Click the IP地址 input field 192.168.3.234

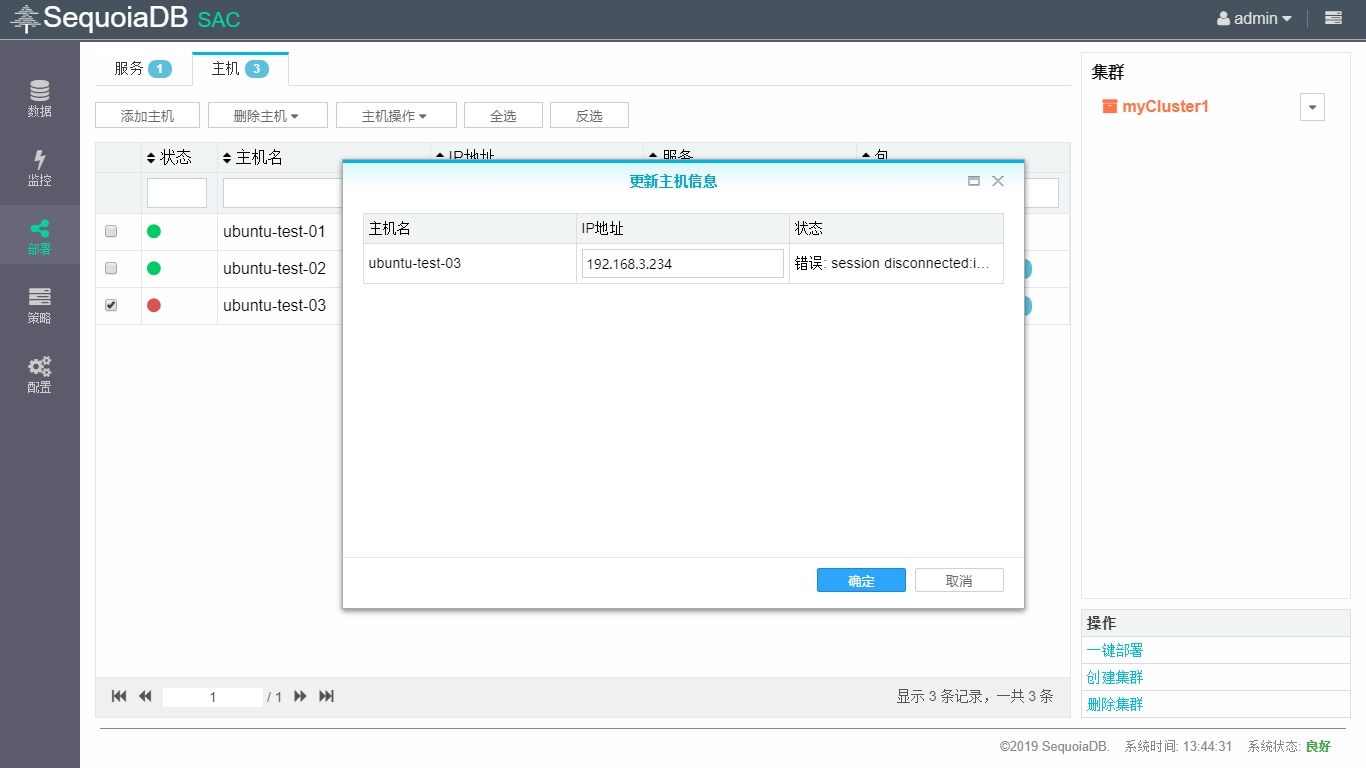pyautogui.click(x=682, y=264)
